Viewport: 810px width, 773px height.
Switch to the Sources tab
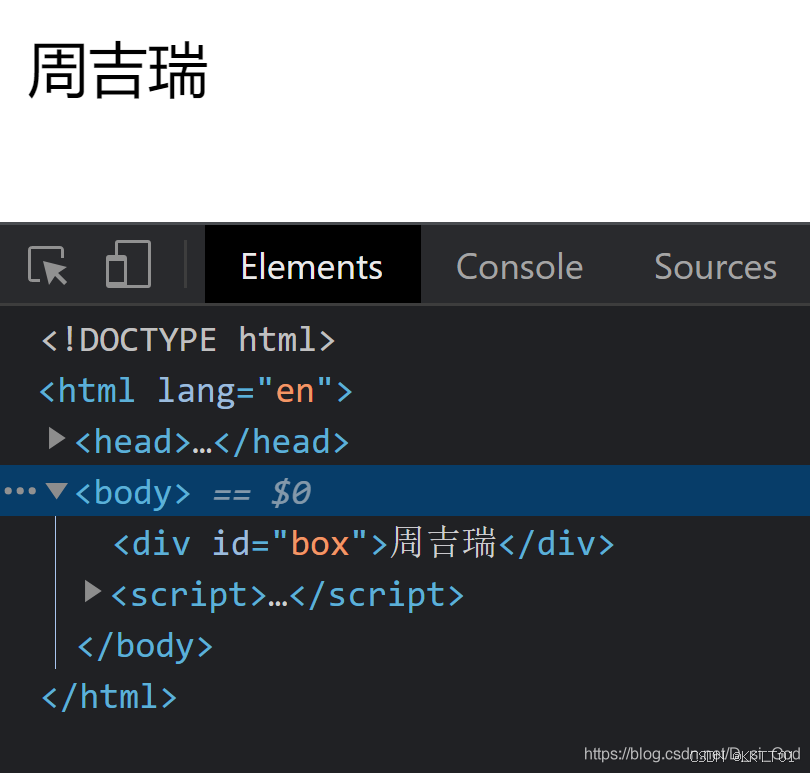pyautogui.click(x=715, y=267)
